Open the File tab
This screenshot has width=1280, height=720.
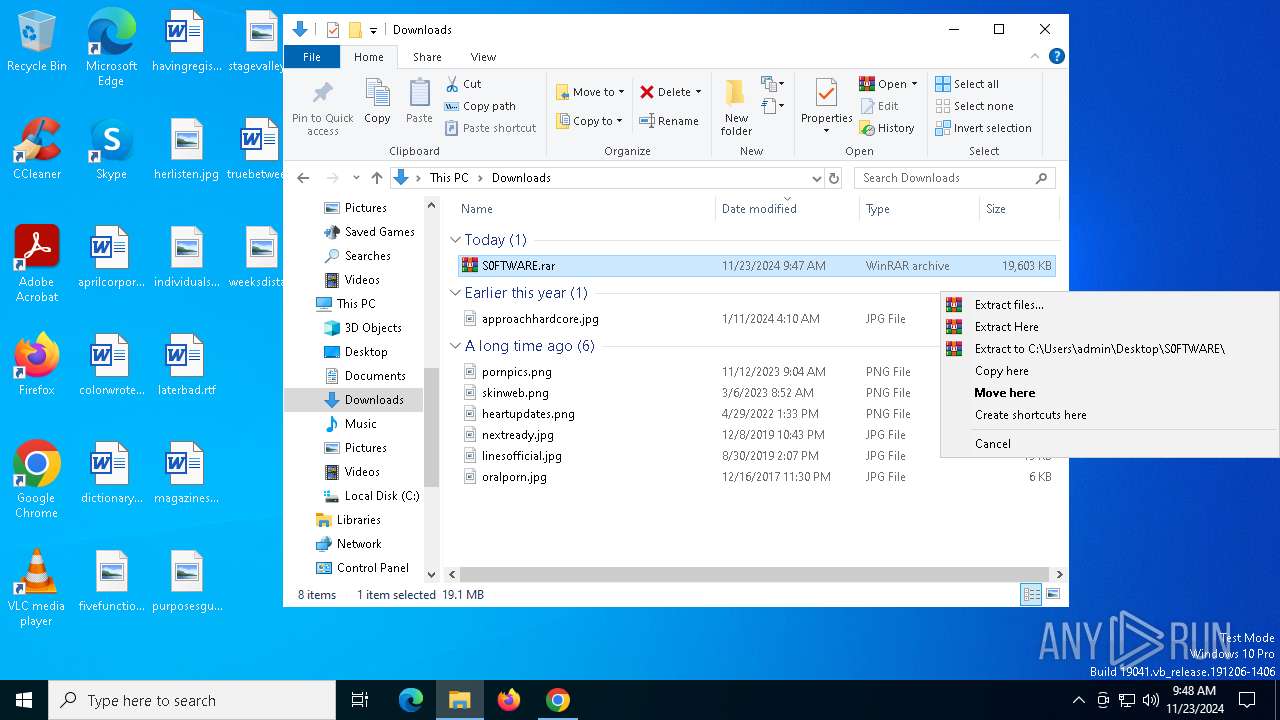312,57
